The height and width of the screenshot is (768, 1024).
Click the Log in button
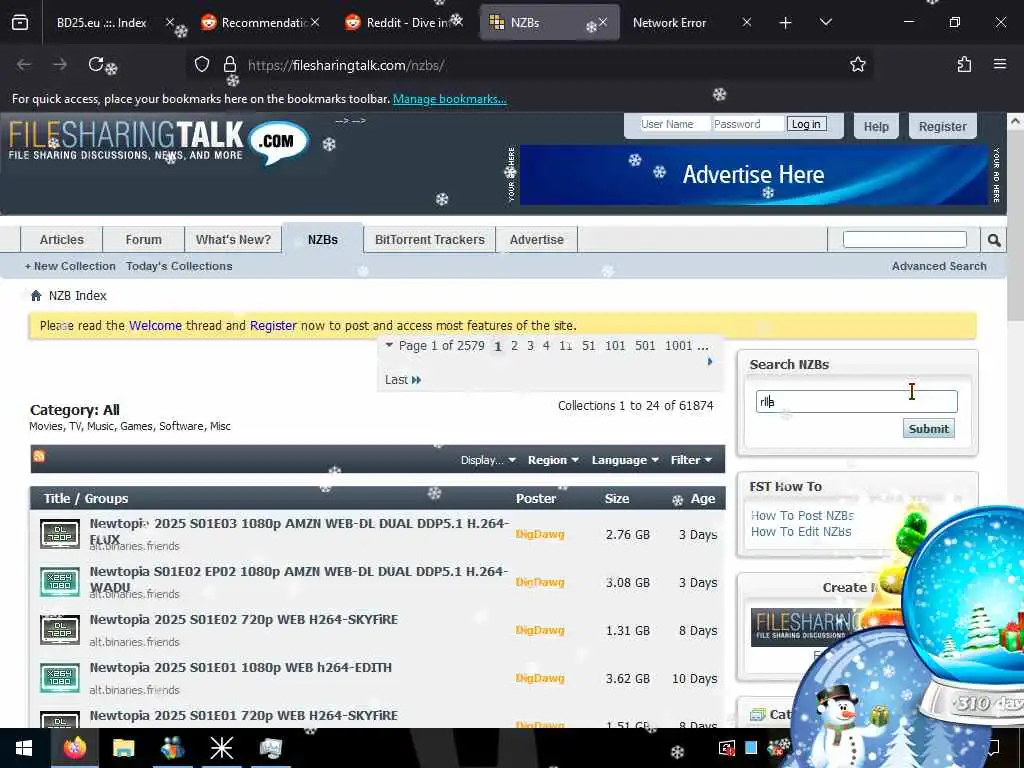(x=806, y=124)
